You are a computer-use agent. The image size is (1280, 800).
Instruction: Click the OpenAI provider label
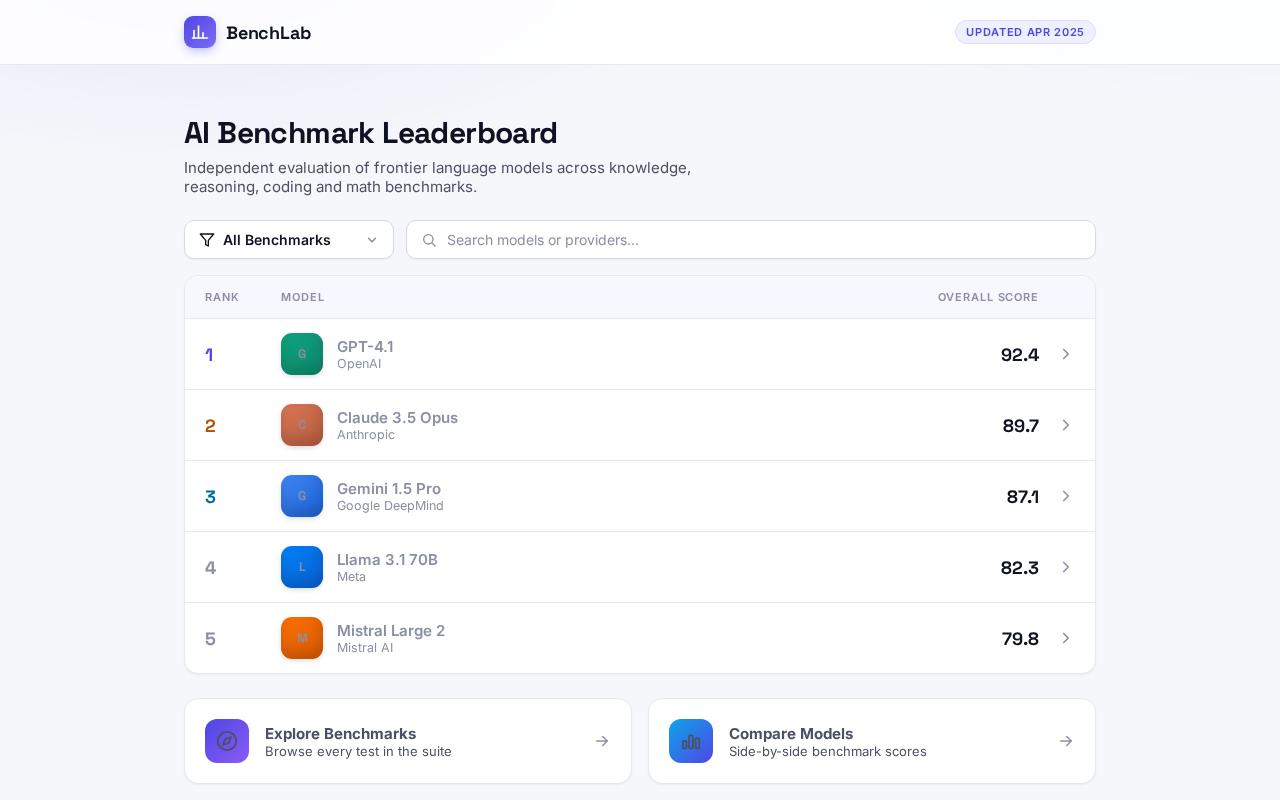(359, 364)
